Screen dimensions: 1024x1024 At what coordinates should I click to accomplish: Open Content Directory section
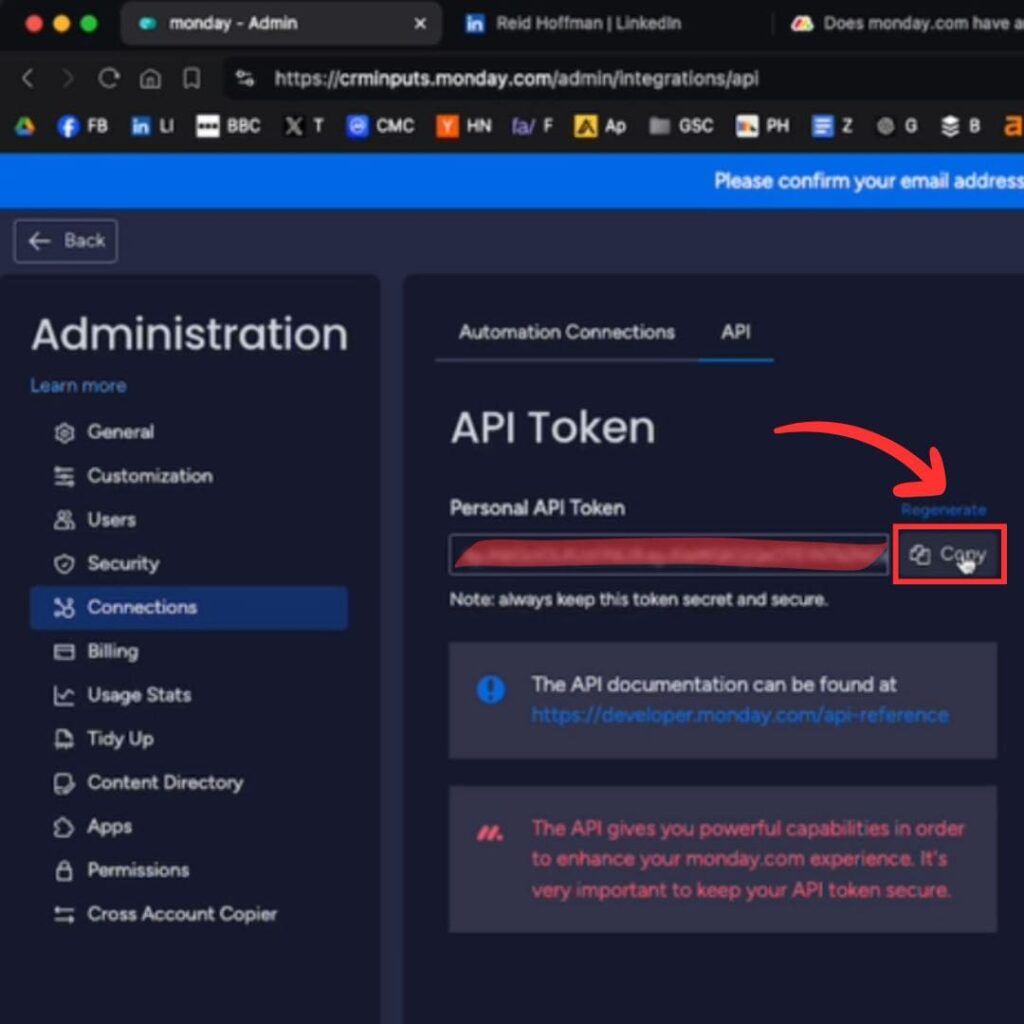pyautogui.click(x=148, y=782)
